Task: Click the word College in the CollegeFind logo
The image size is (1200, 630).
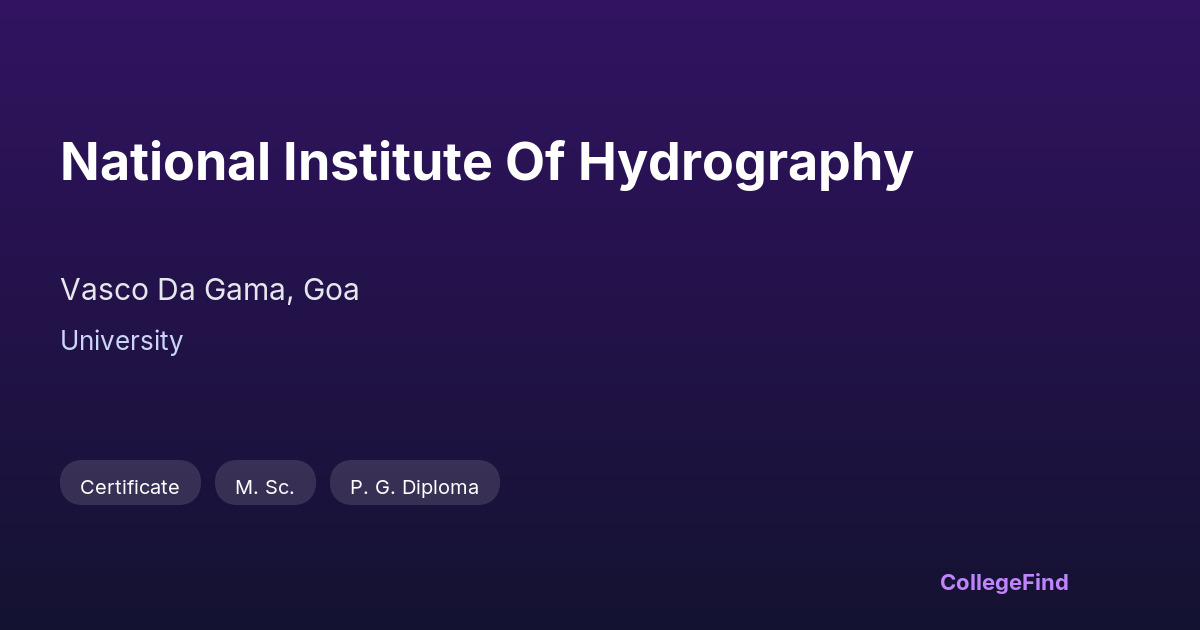Action: pyautogui.click(x=982, y=582)
